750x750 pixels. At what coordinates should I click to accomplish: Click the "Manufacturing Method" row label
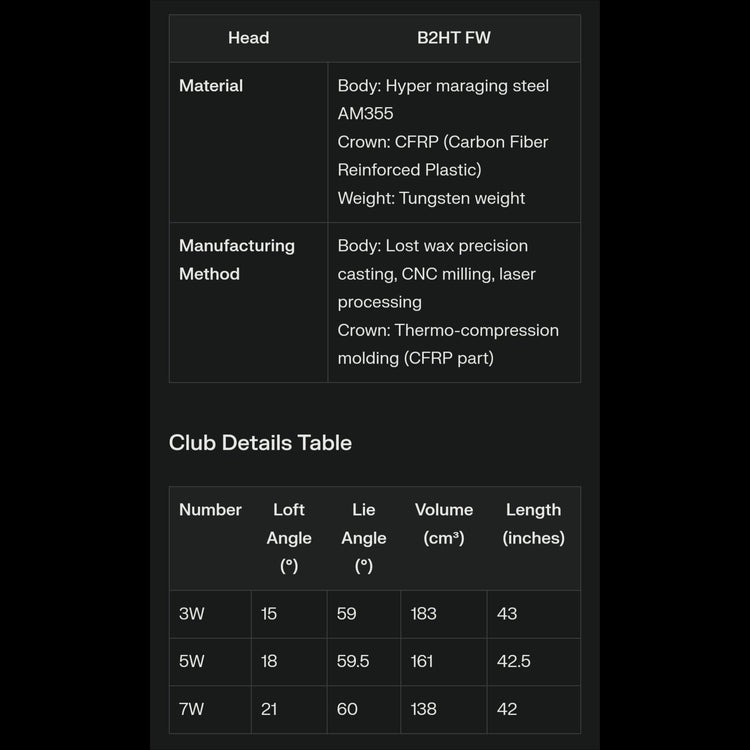click(237, 260)
